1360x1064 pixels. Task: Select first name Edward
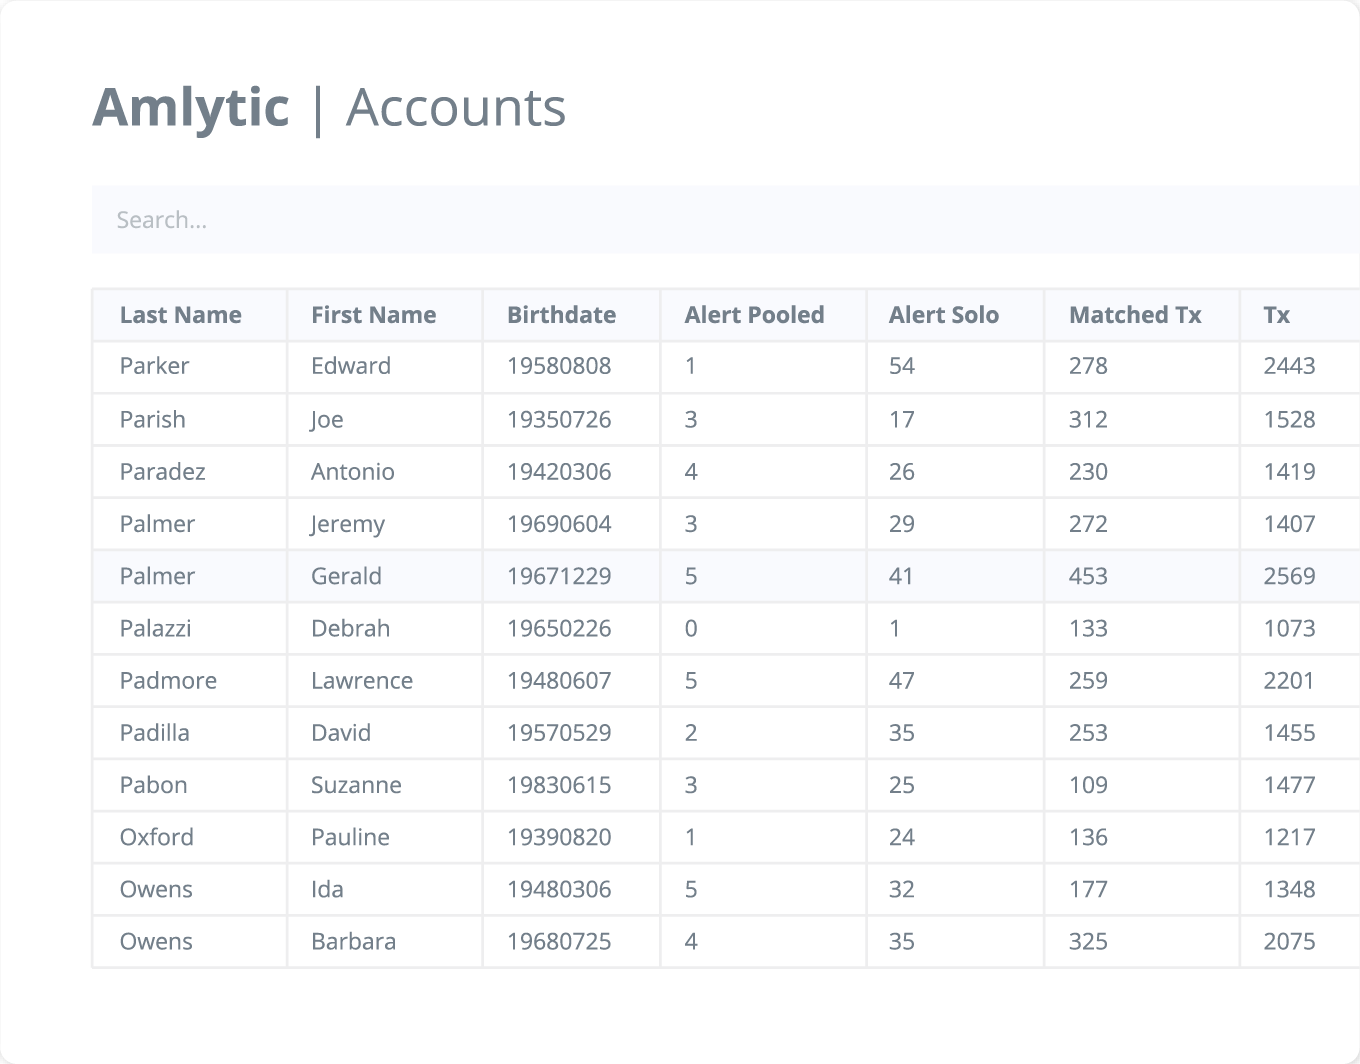click(x=350, y=366)
